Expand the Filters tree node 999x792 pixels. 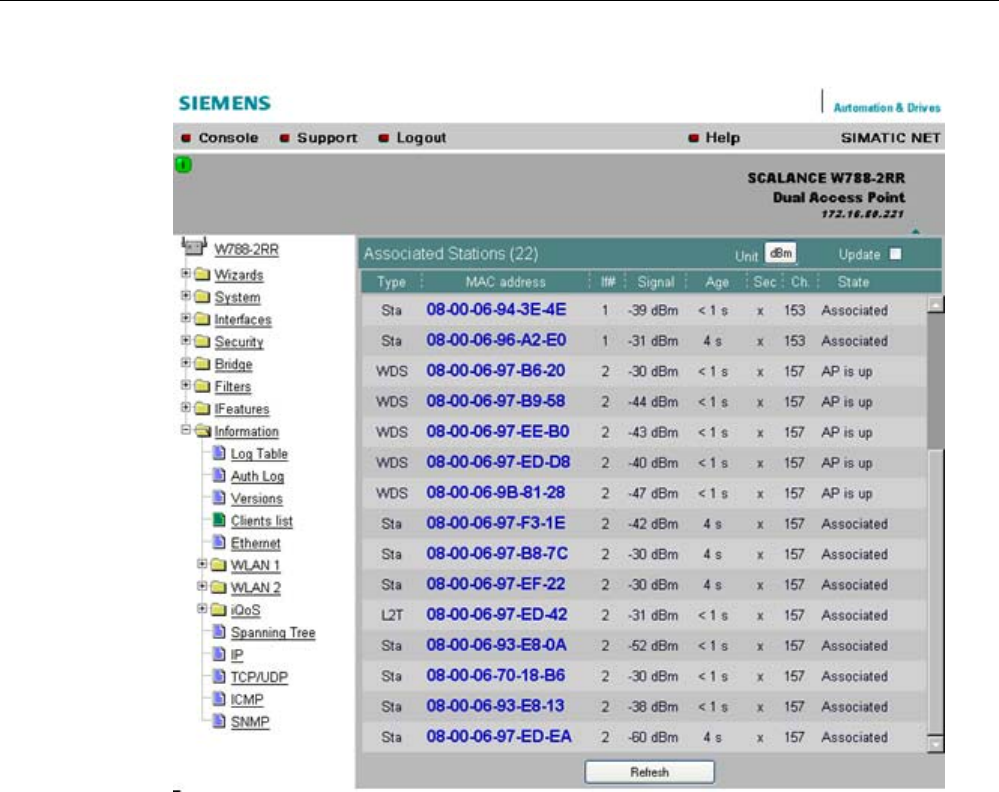[x=185, y=385]
